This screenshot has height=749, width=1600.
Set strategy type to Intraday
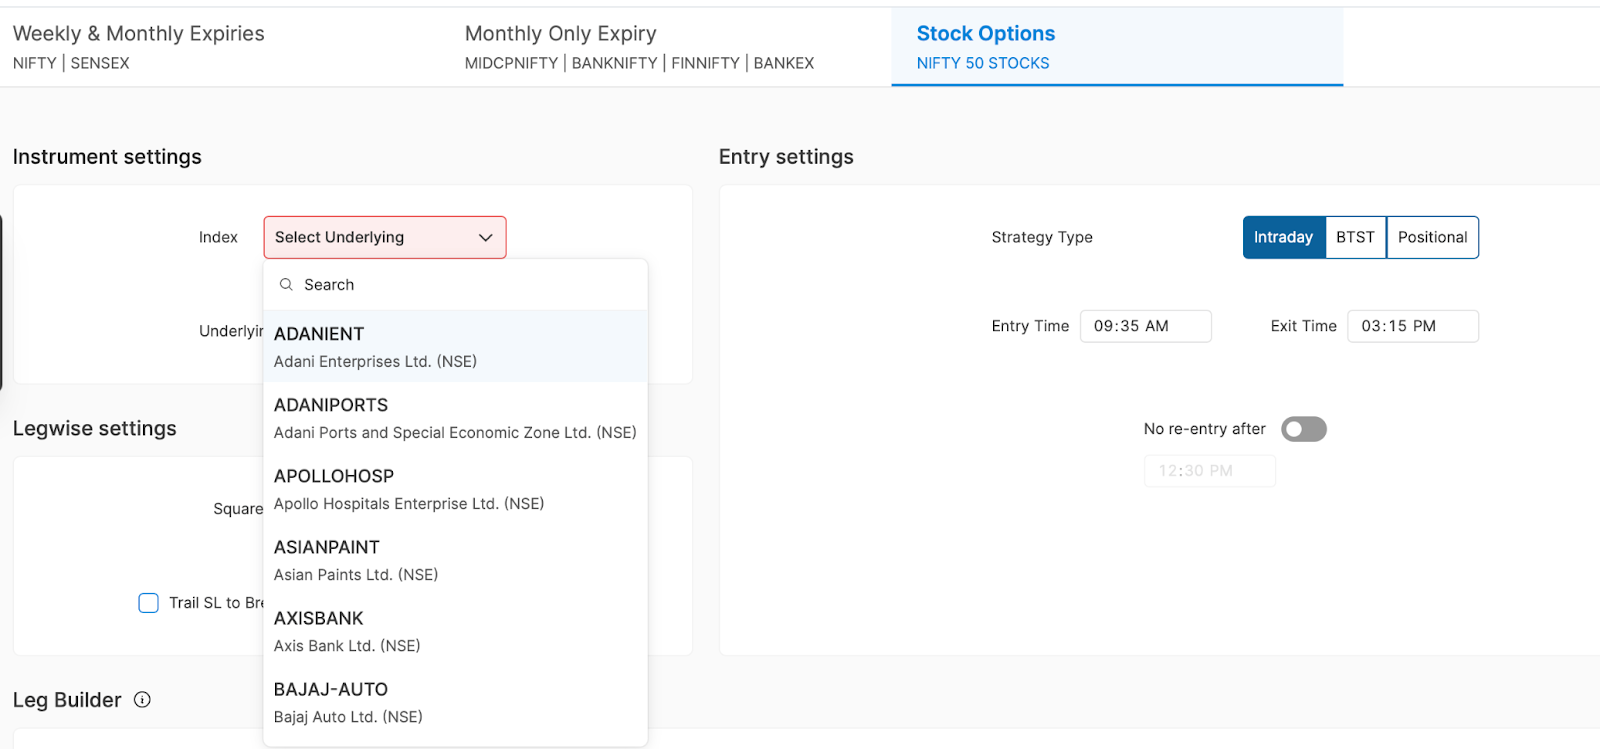(1284, 237)
